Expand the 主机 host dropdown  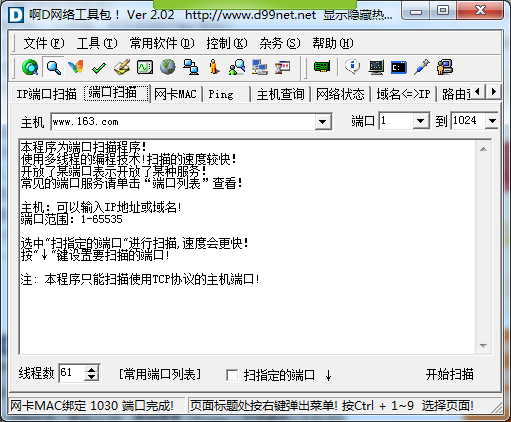click(x=323, y=122)
